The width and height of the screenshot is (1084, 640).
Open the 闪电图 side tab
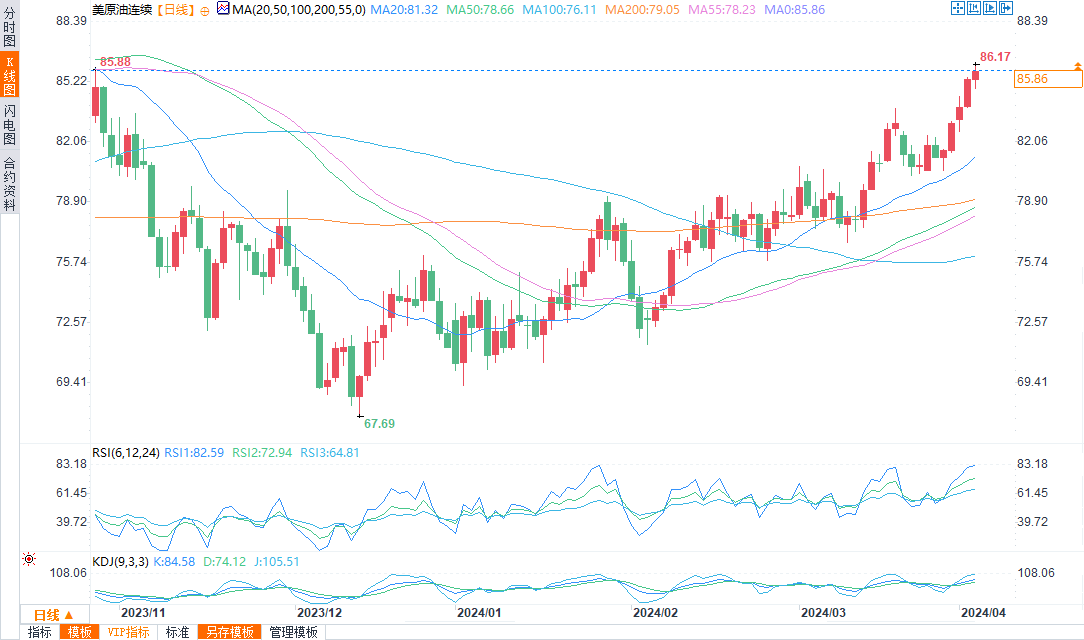point(9,124)
